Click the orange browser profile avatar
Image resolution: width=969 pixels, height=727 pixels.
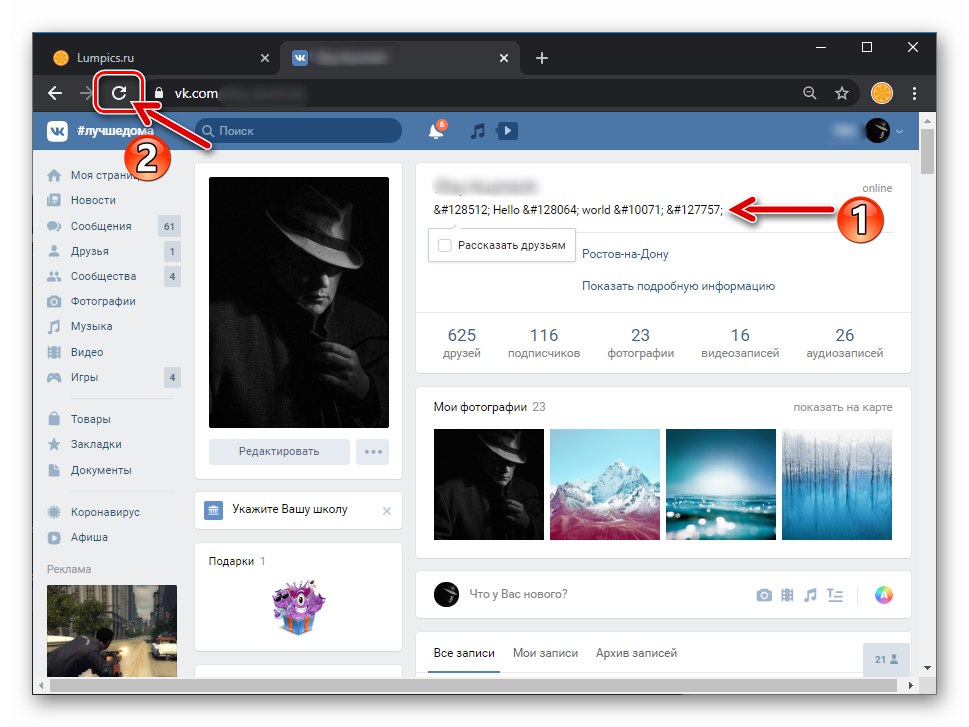(x=882, y=93)
